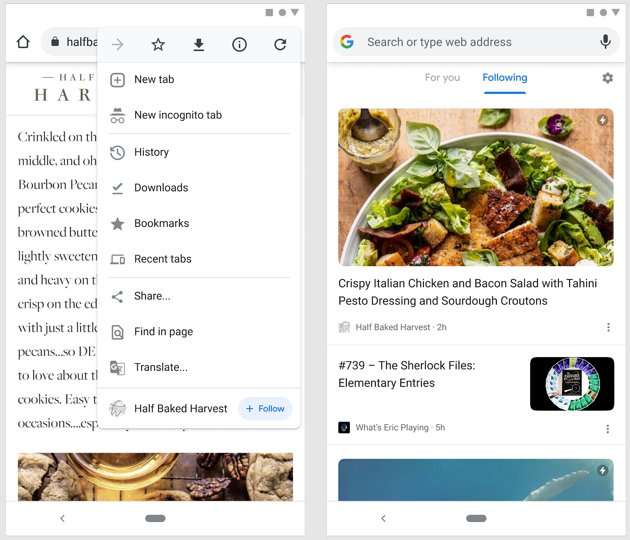Switch to the For you tab
This screenshot has height=540, width=630.
(442, 78)
